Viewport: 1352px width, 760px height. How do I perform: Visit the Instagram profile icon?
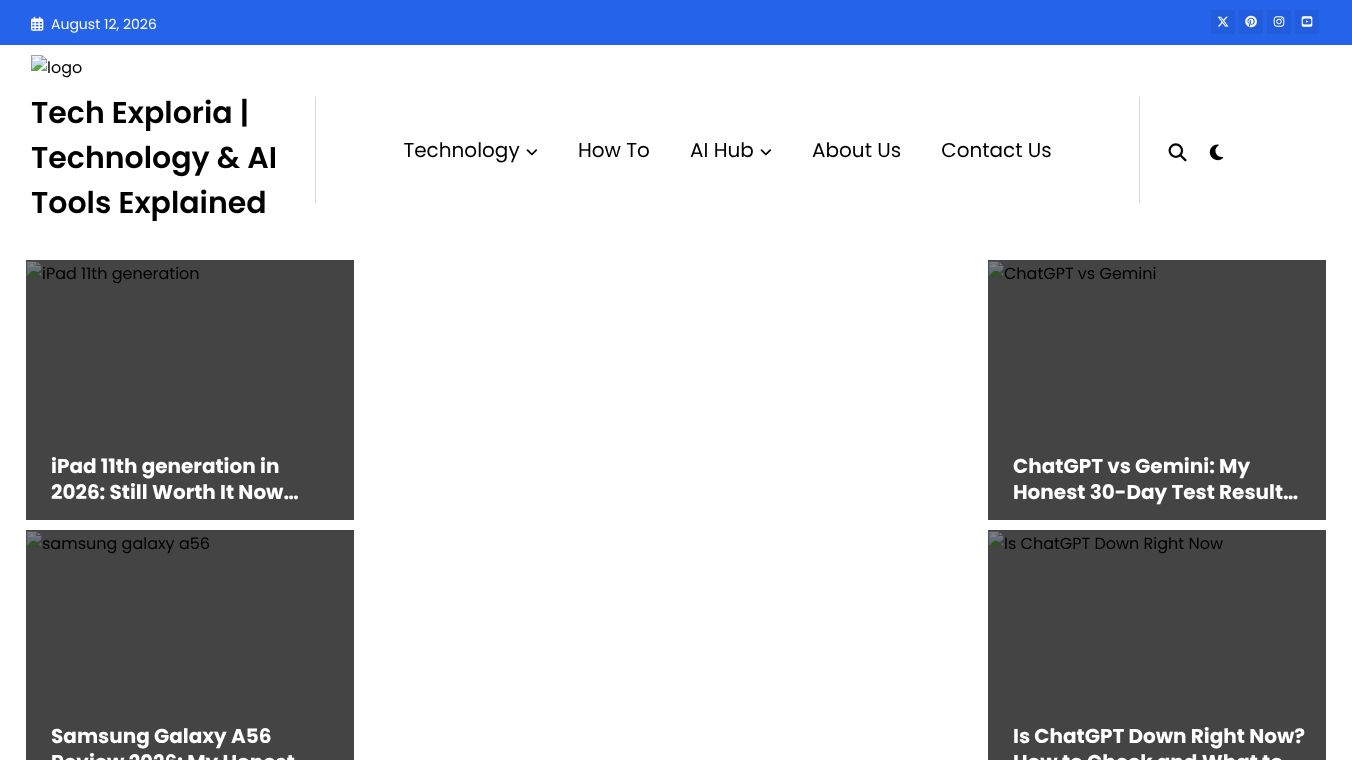tap(1279, 22)
